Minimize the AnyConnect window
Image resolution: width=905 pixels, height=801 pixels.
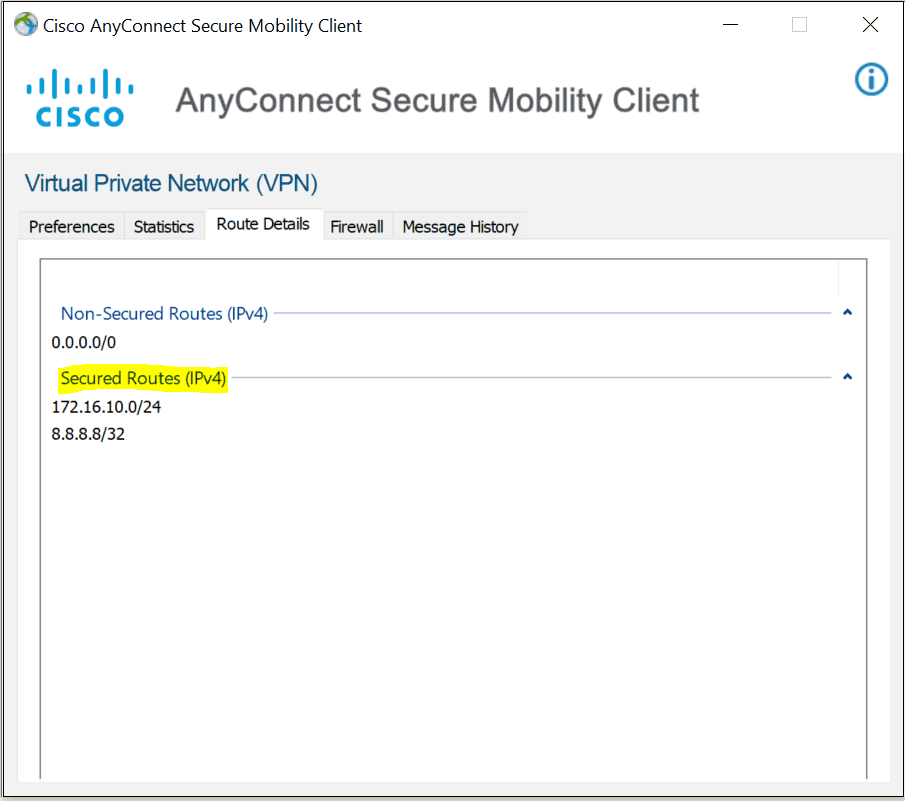(x=731, y=25)
